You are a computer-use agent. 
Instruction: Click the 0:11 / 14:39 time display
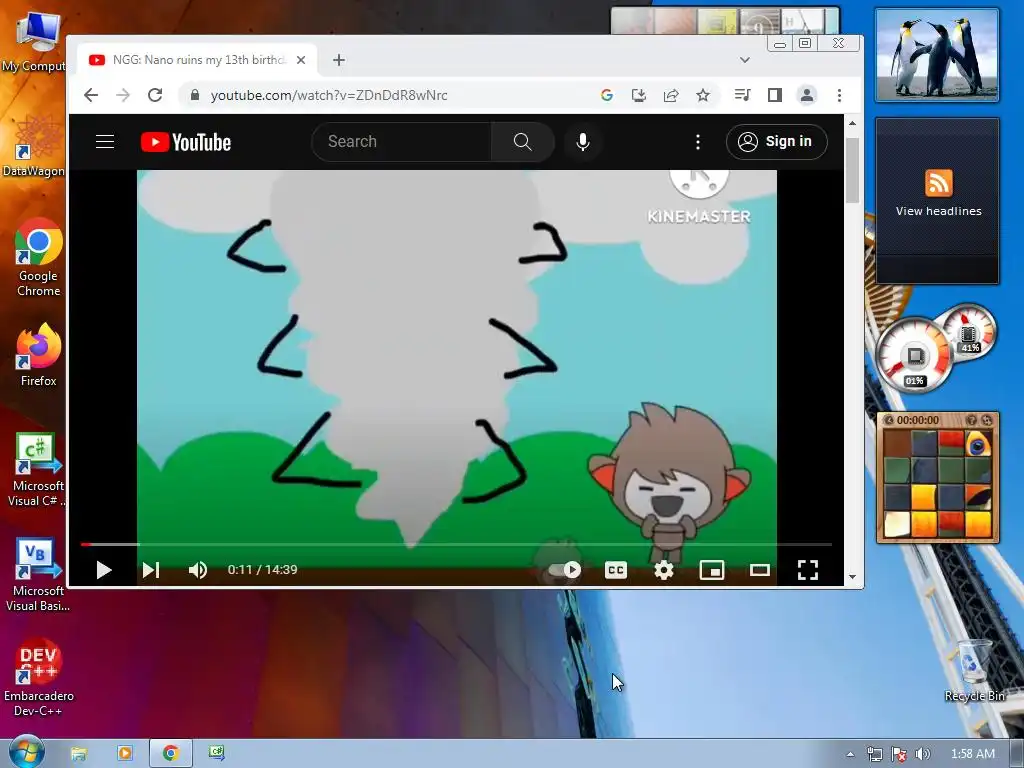pos(263,569)
